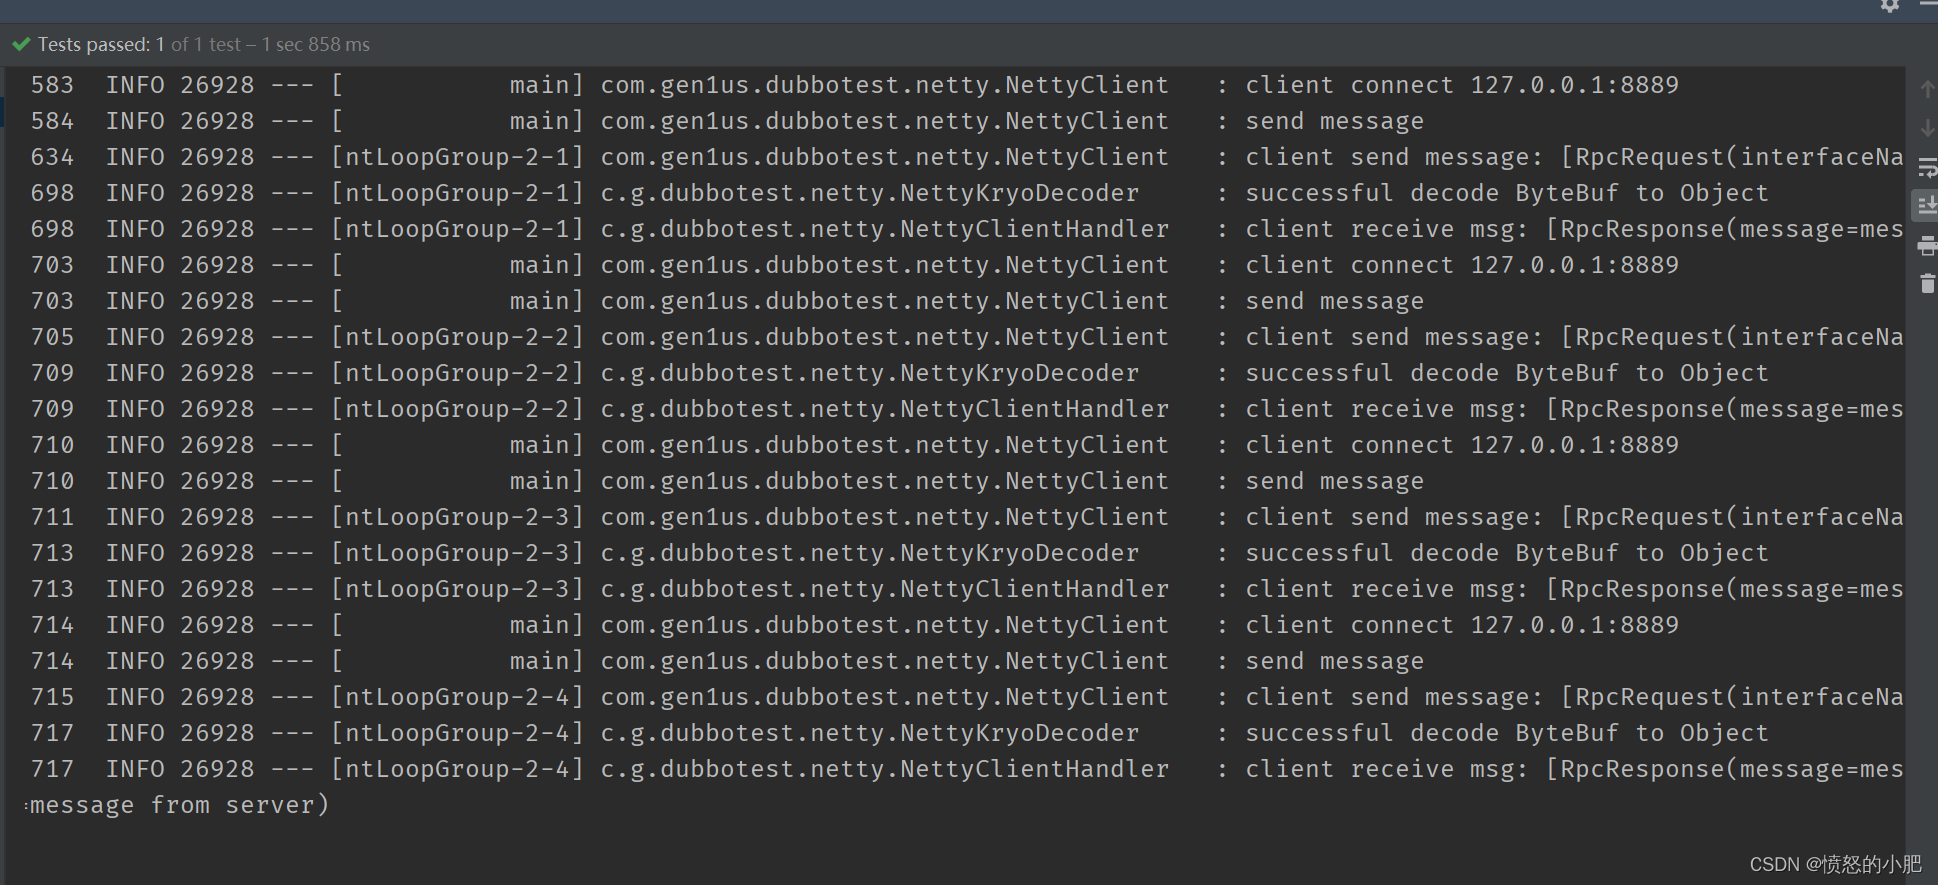Toggle Scroll to End of console

[1926, 206]
